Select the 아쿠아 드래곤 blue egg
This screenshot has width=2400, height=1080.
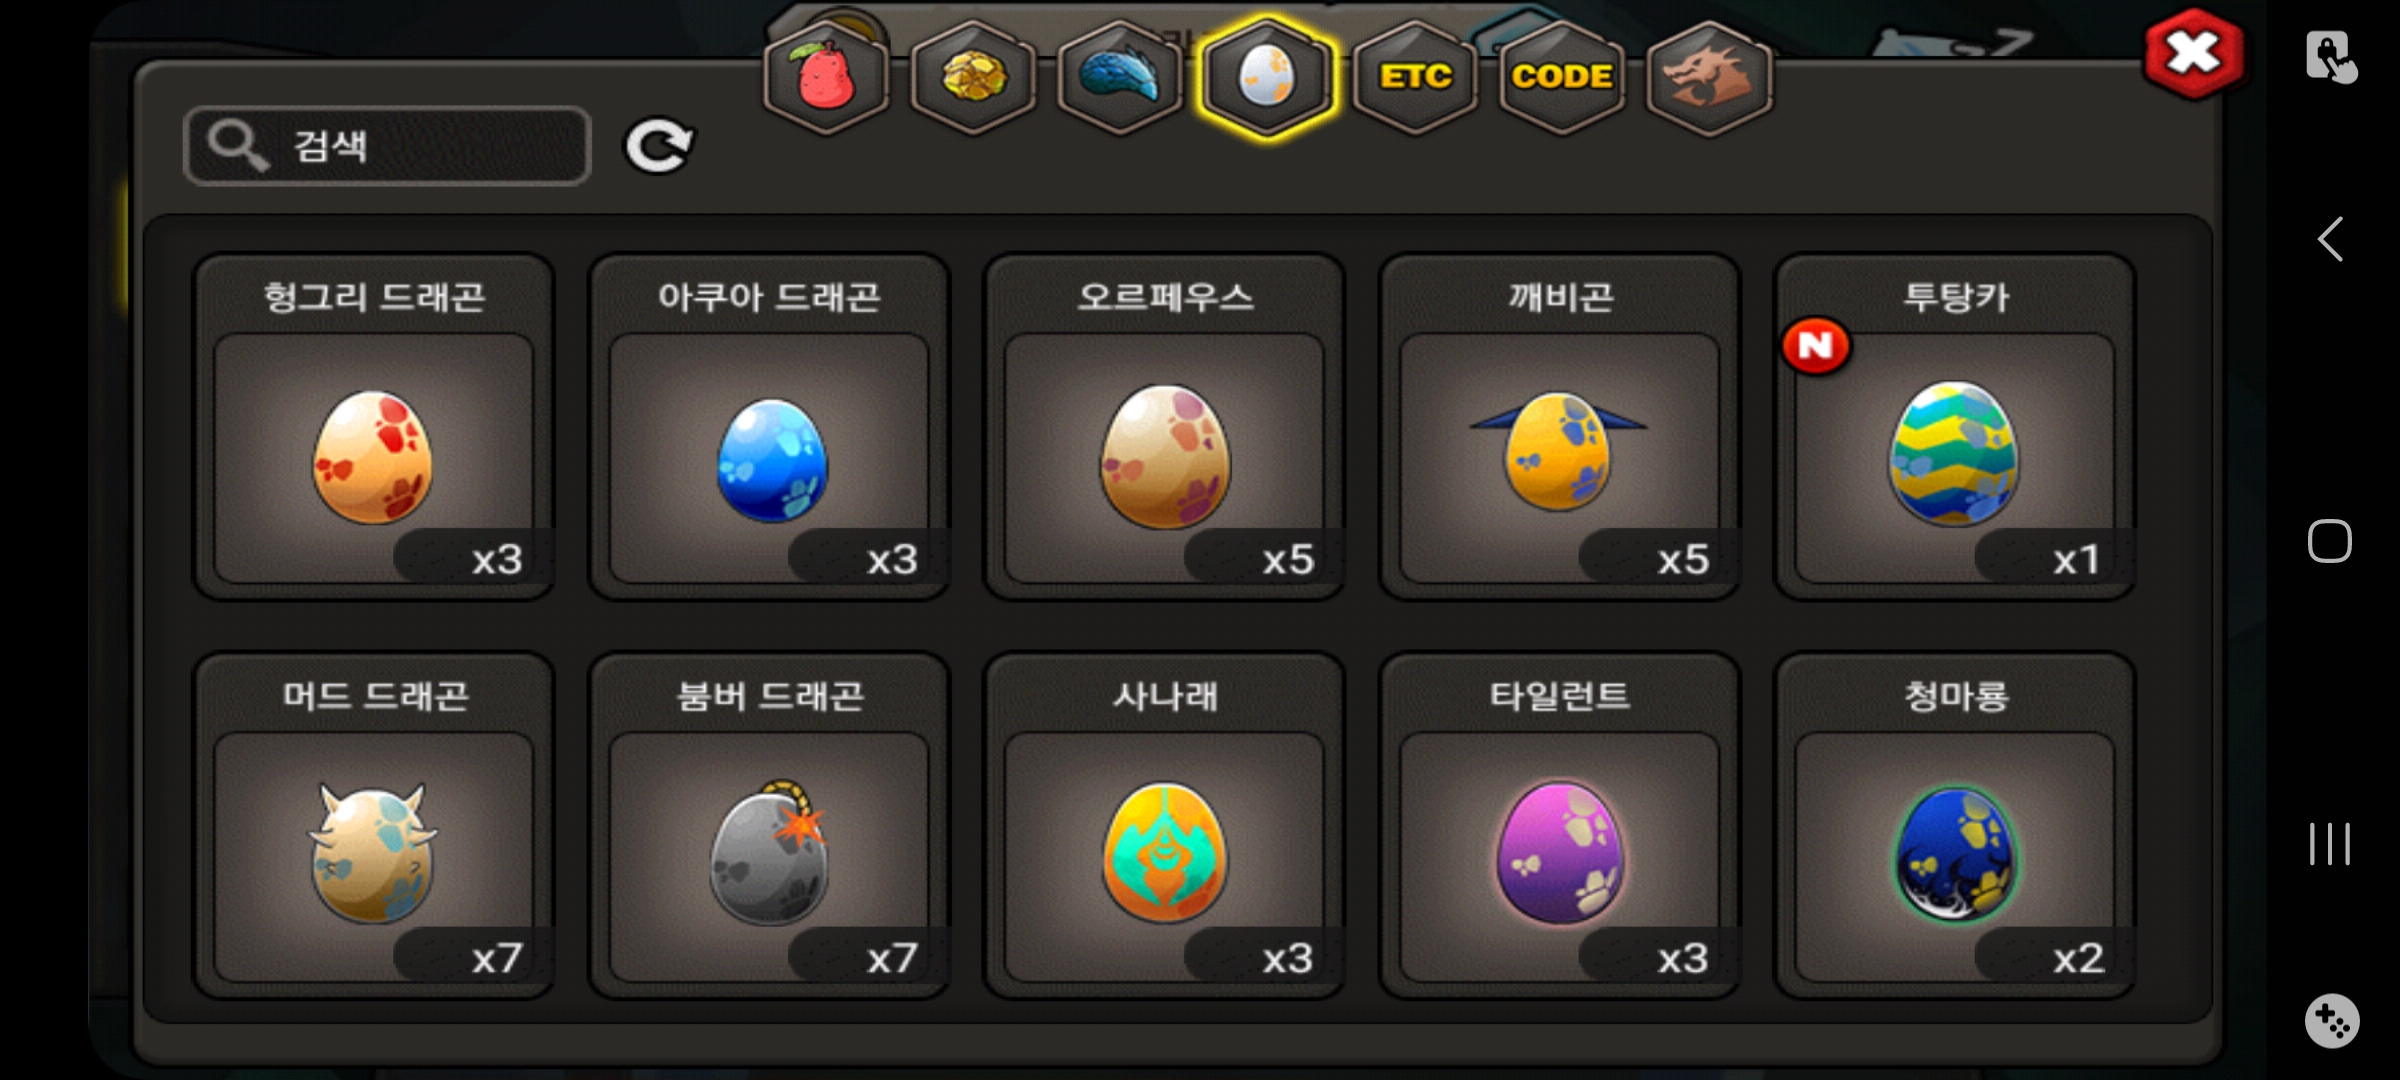(x=769, y=427)
